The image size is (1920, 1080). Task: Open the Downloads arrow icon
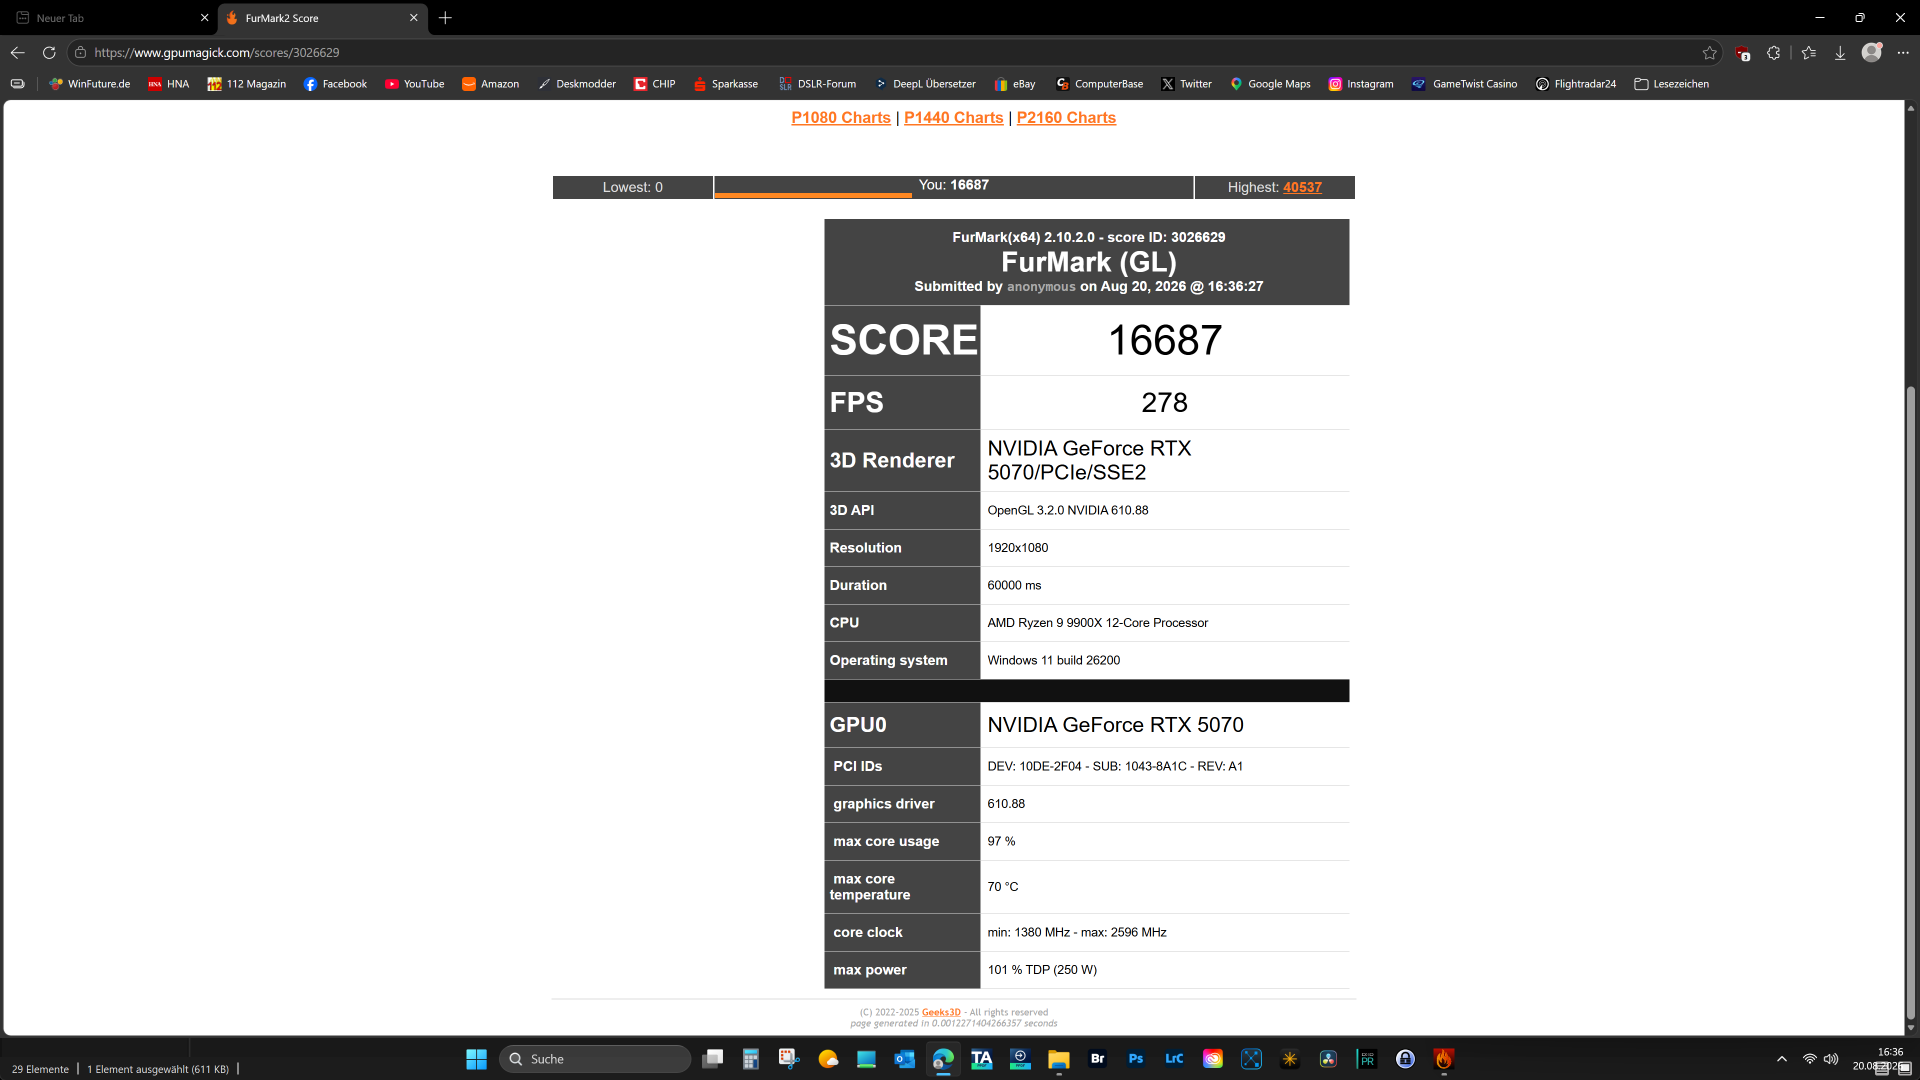[1840, 53]
